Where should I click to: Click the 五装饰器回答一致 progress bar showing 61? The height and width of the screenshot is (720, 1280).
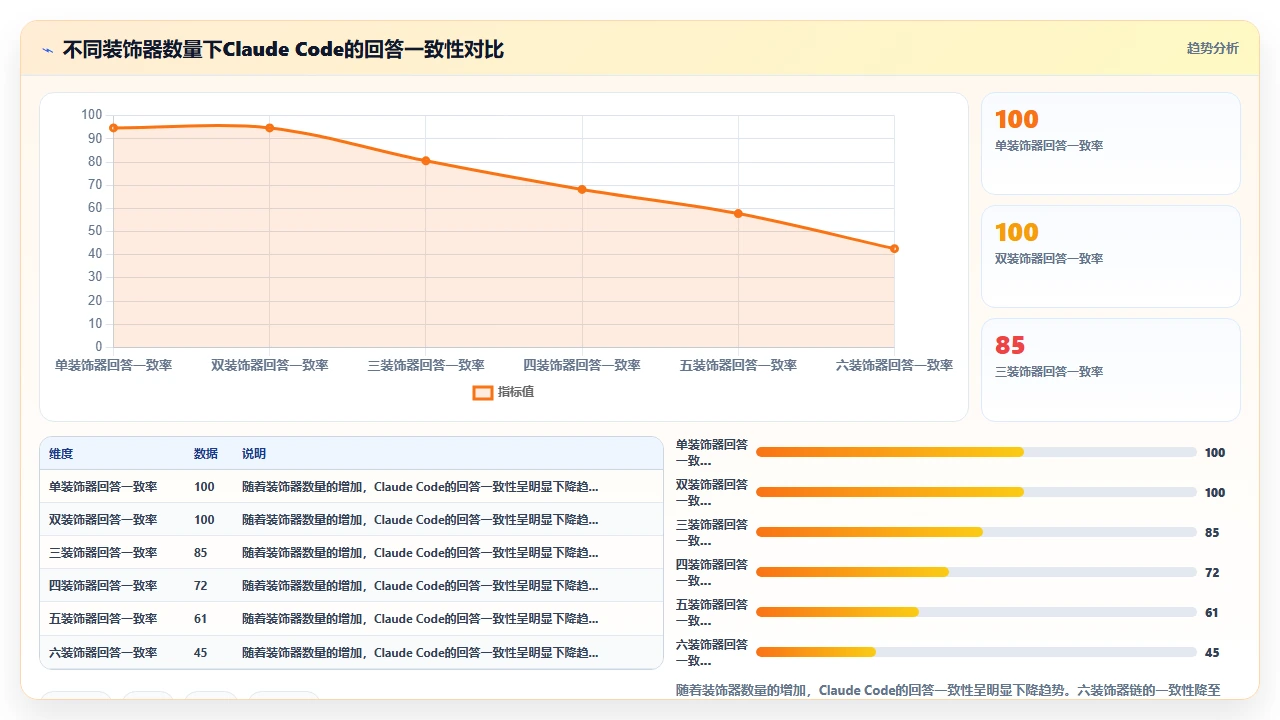click(x=976, y=612)
